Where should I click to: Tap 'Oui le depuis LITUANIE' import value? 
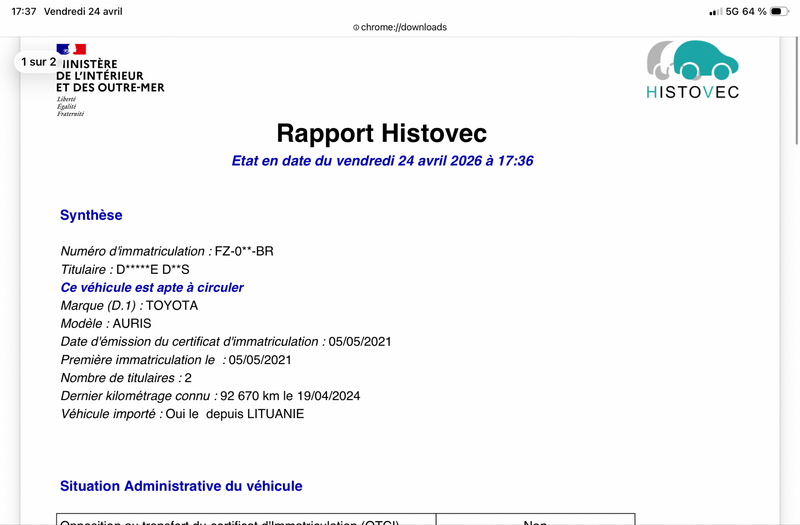click(x=235, y=414)
